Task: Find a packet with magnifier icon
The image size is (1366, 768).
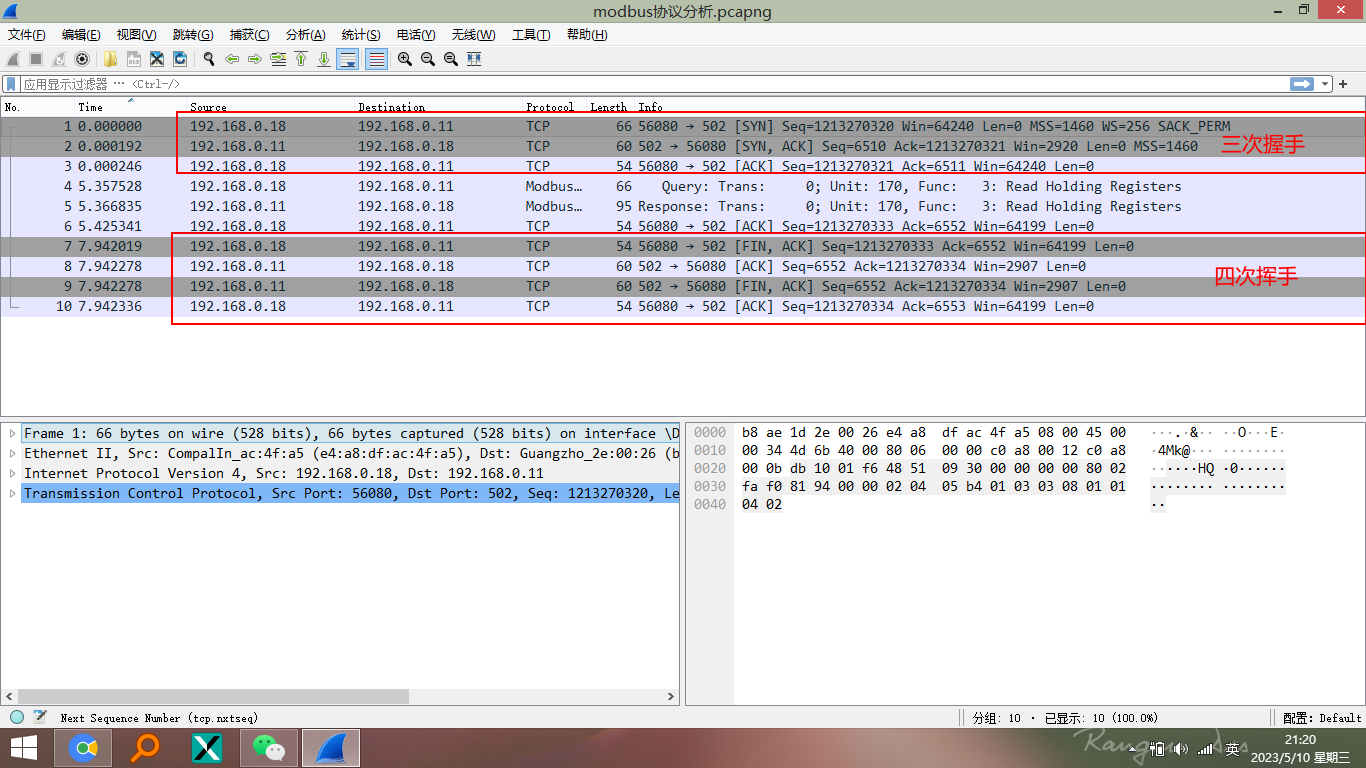Action: pos(208,59)
